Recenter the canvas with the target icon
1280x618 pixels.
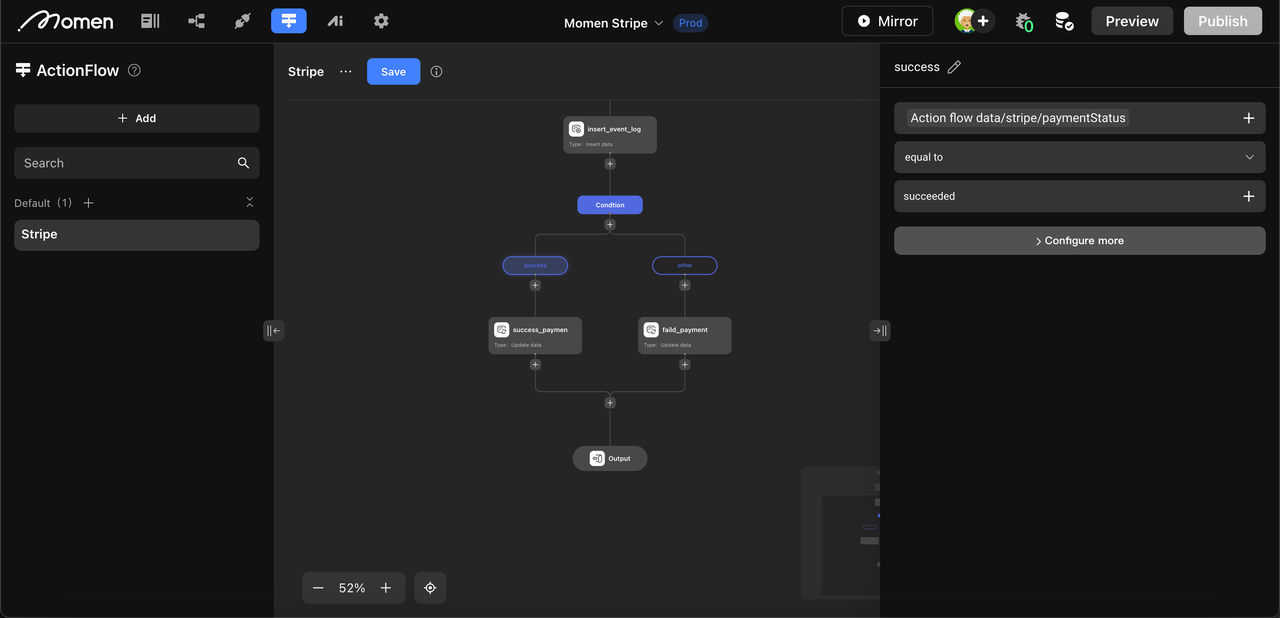coord(430,588)
